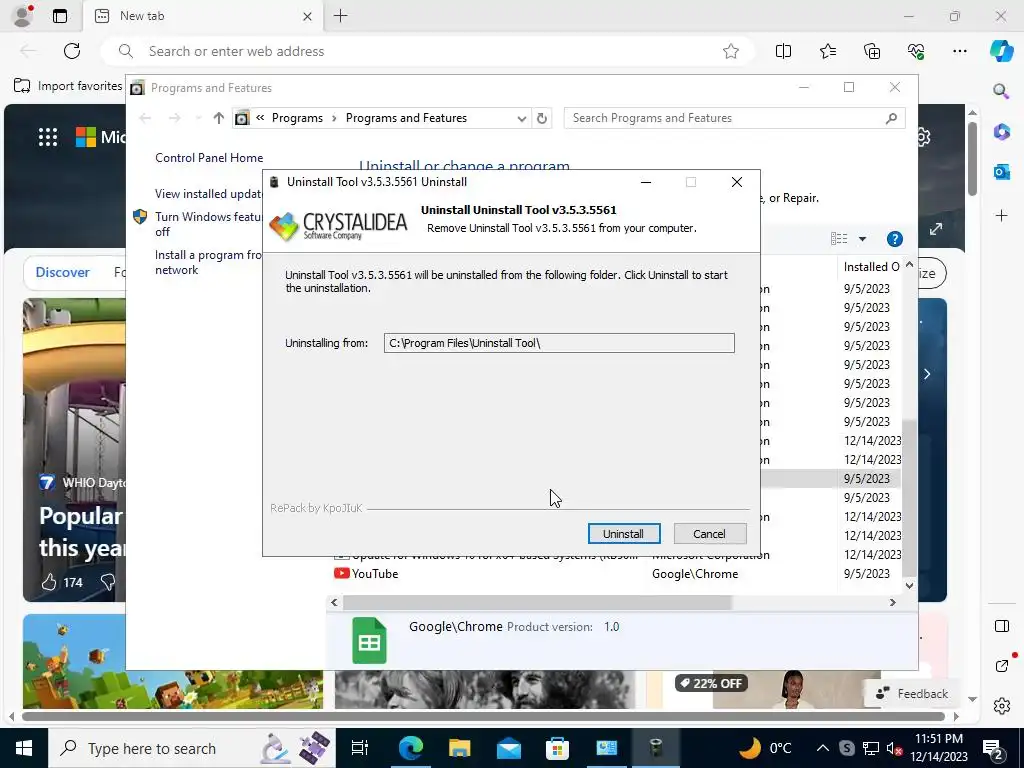This screenshot has width=1024, height=768.
Task: Refresh the Programs and Features list
Action: 541,118
